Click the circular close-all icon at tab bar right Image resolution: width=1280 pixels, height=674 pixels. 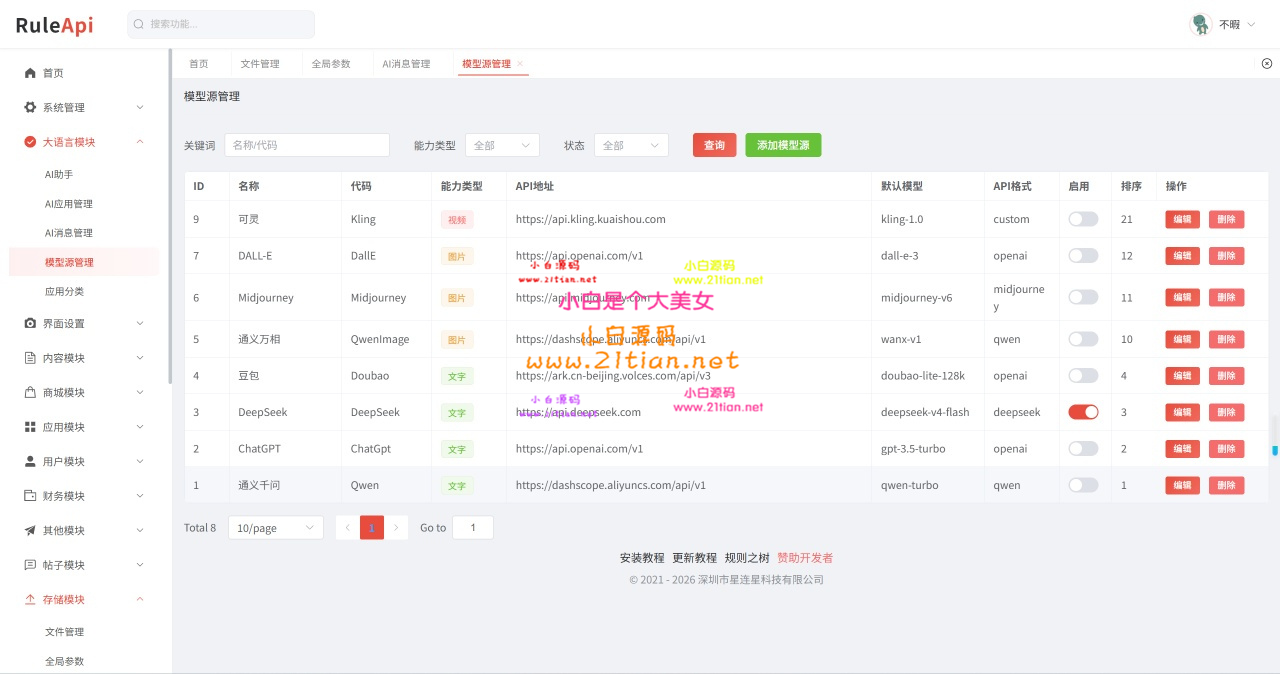tap(1267, 63)
